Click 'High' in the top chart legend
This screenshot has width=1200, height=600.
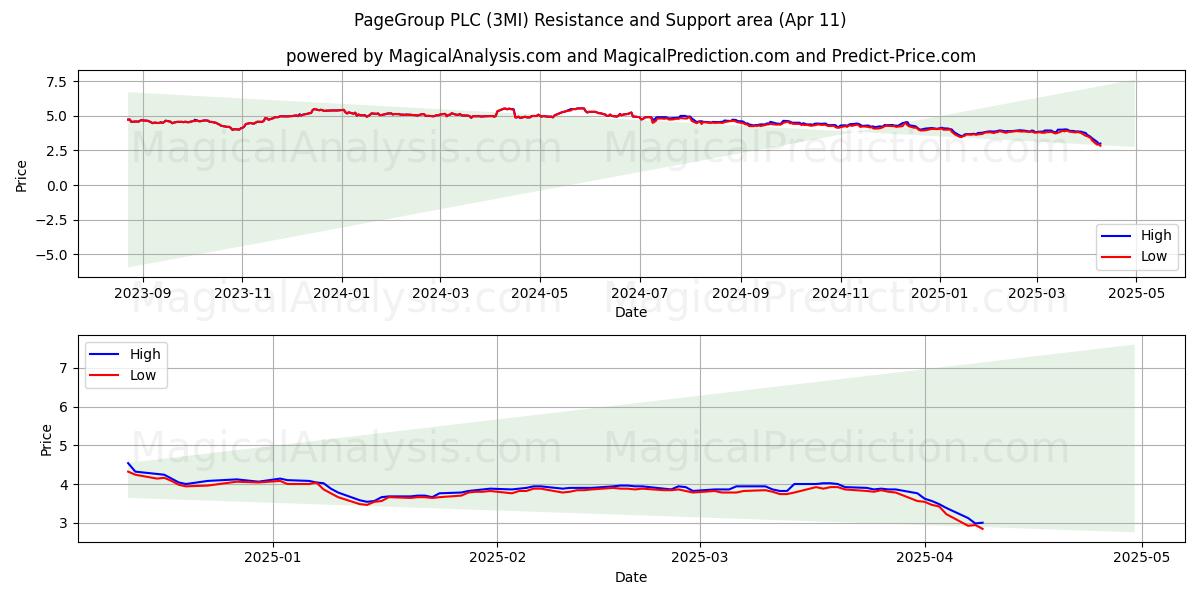1156,236
